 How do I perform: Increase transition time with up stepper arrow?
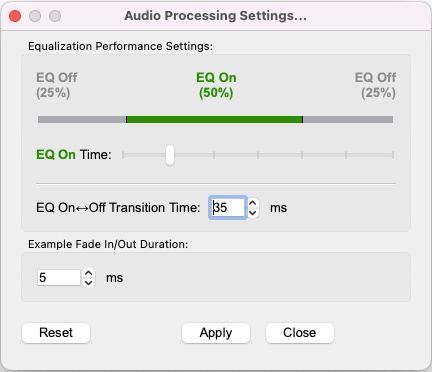coord(253,203)
